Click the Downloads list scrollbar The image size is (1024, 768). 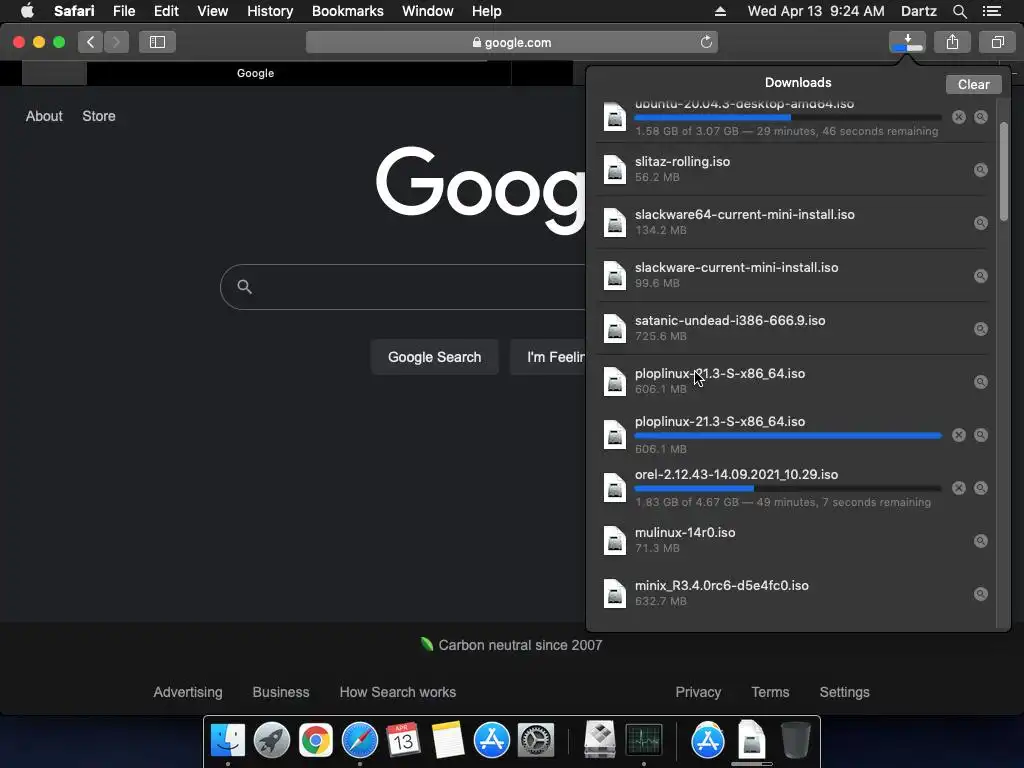(x=1004, y=171)
